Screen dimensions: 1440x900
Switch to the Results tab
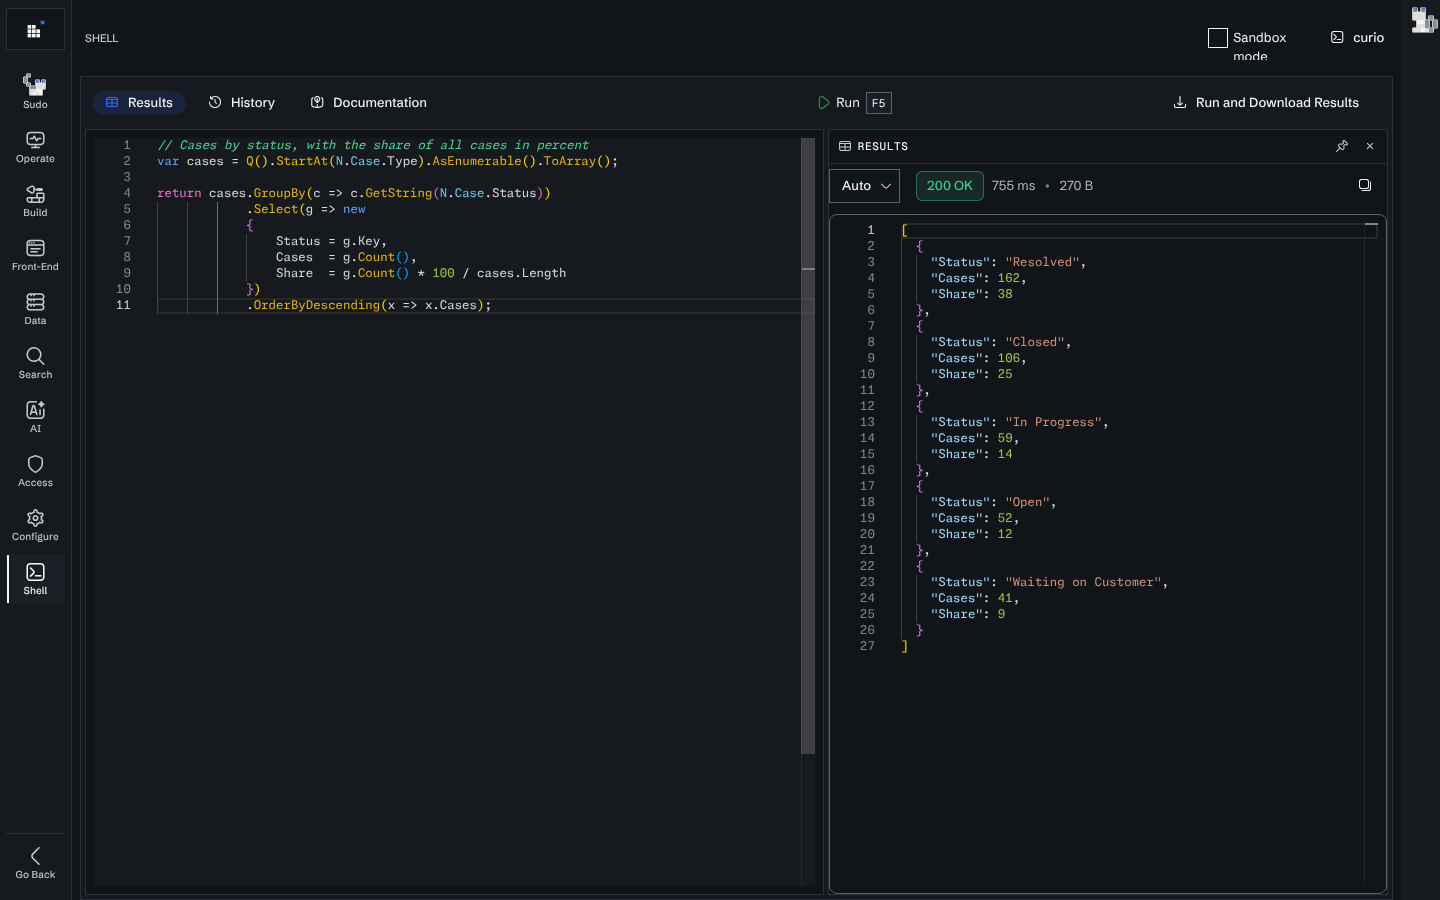click(x=139, y=103)
